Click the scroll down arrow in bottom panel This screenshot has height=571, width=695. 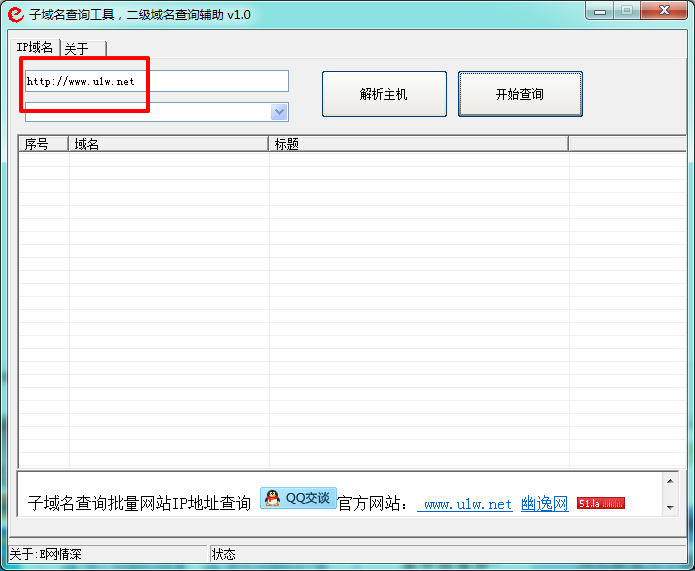(670, 507)
